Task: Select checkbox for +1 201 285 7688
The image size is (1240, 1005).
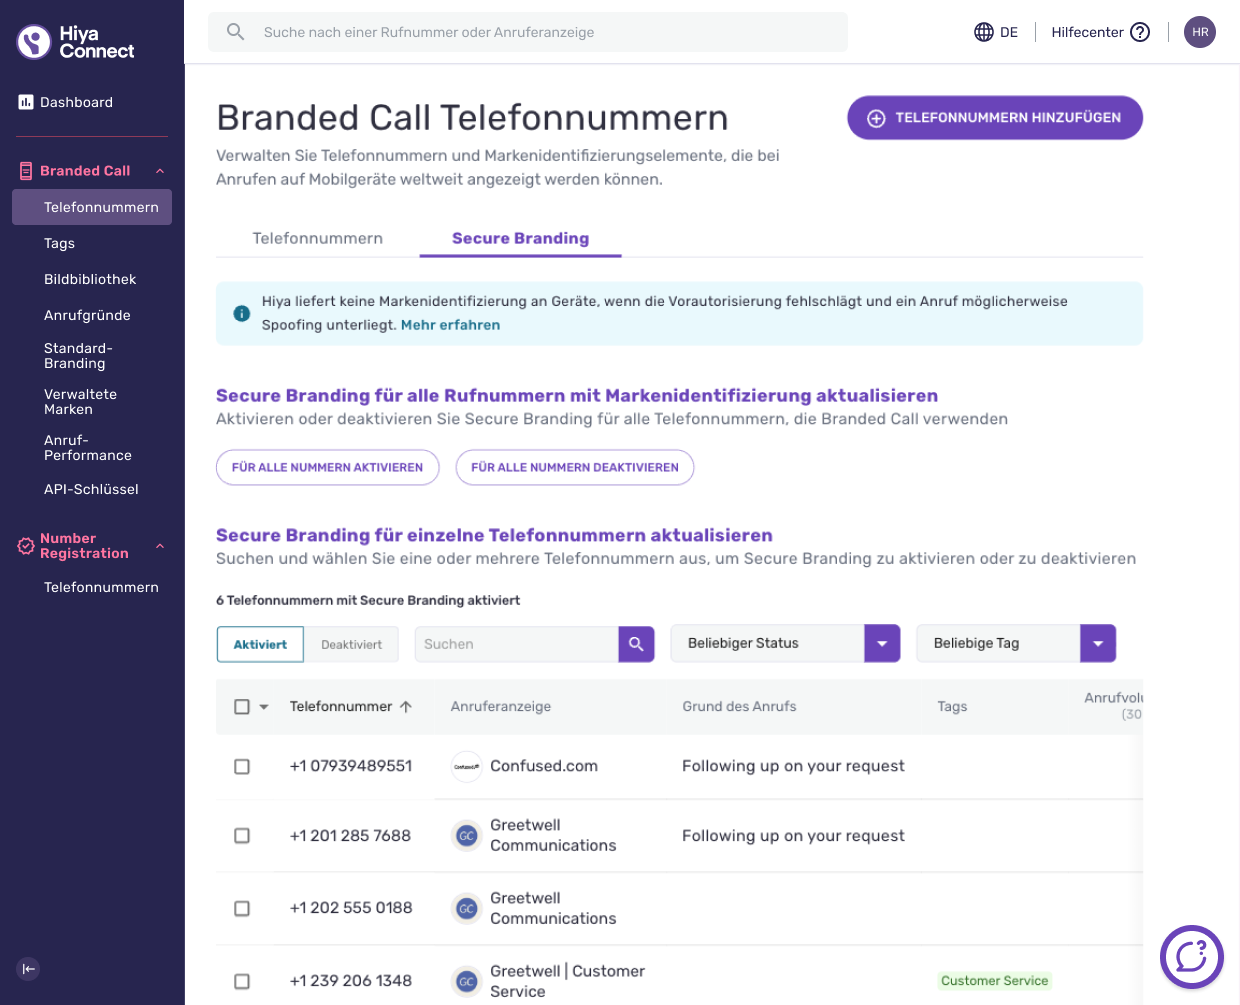Action: pos(242,835)
